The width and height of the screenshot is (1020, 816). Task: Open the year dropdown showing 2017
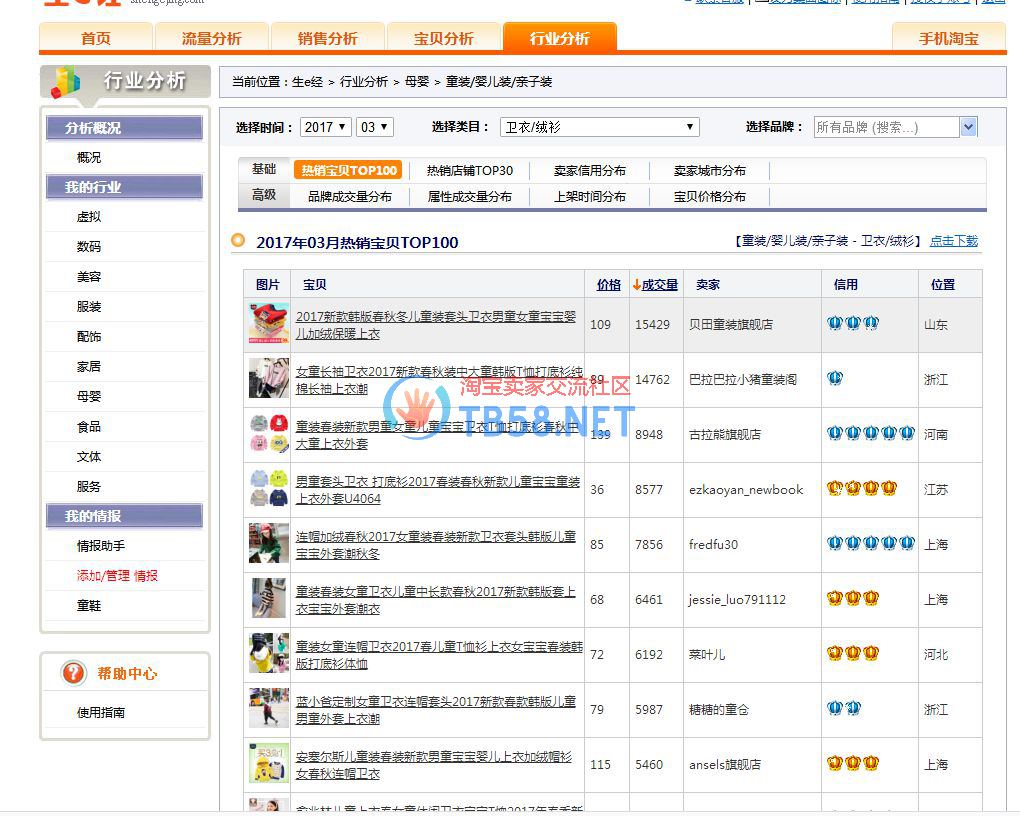click(x=326, y=127)
